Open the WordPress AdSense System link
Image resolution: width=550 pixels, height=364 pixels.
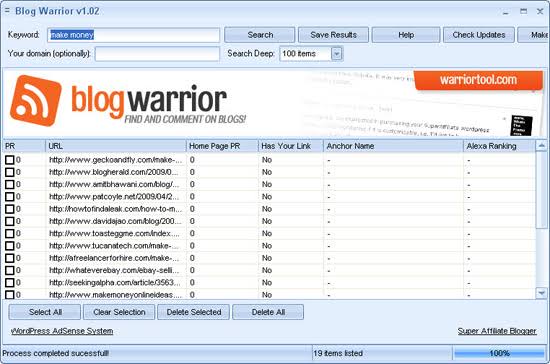(62, 331)
